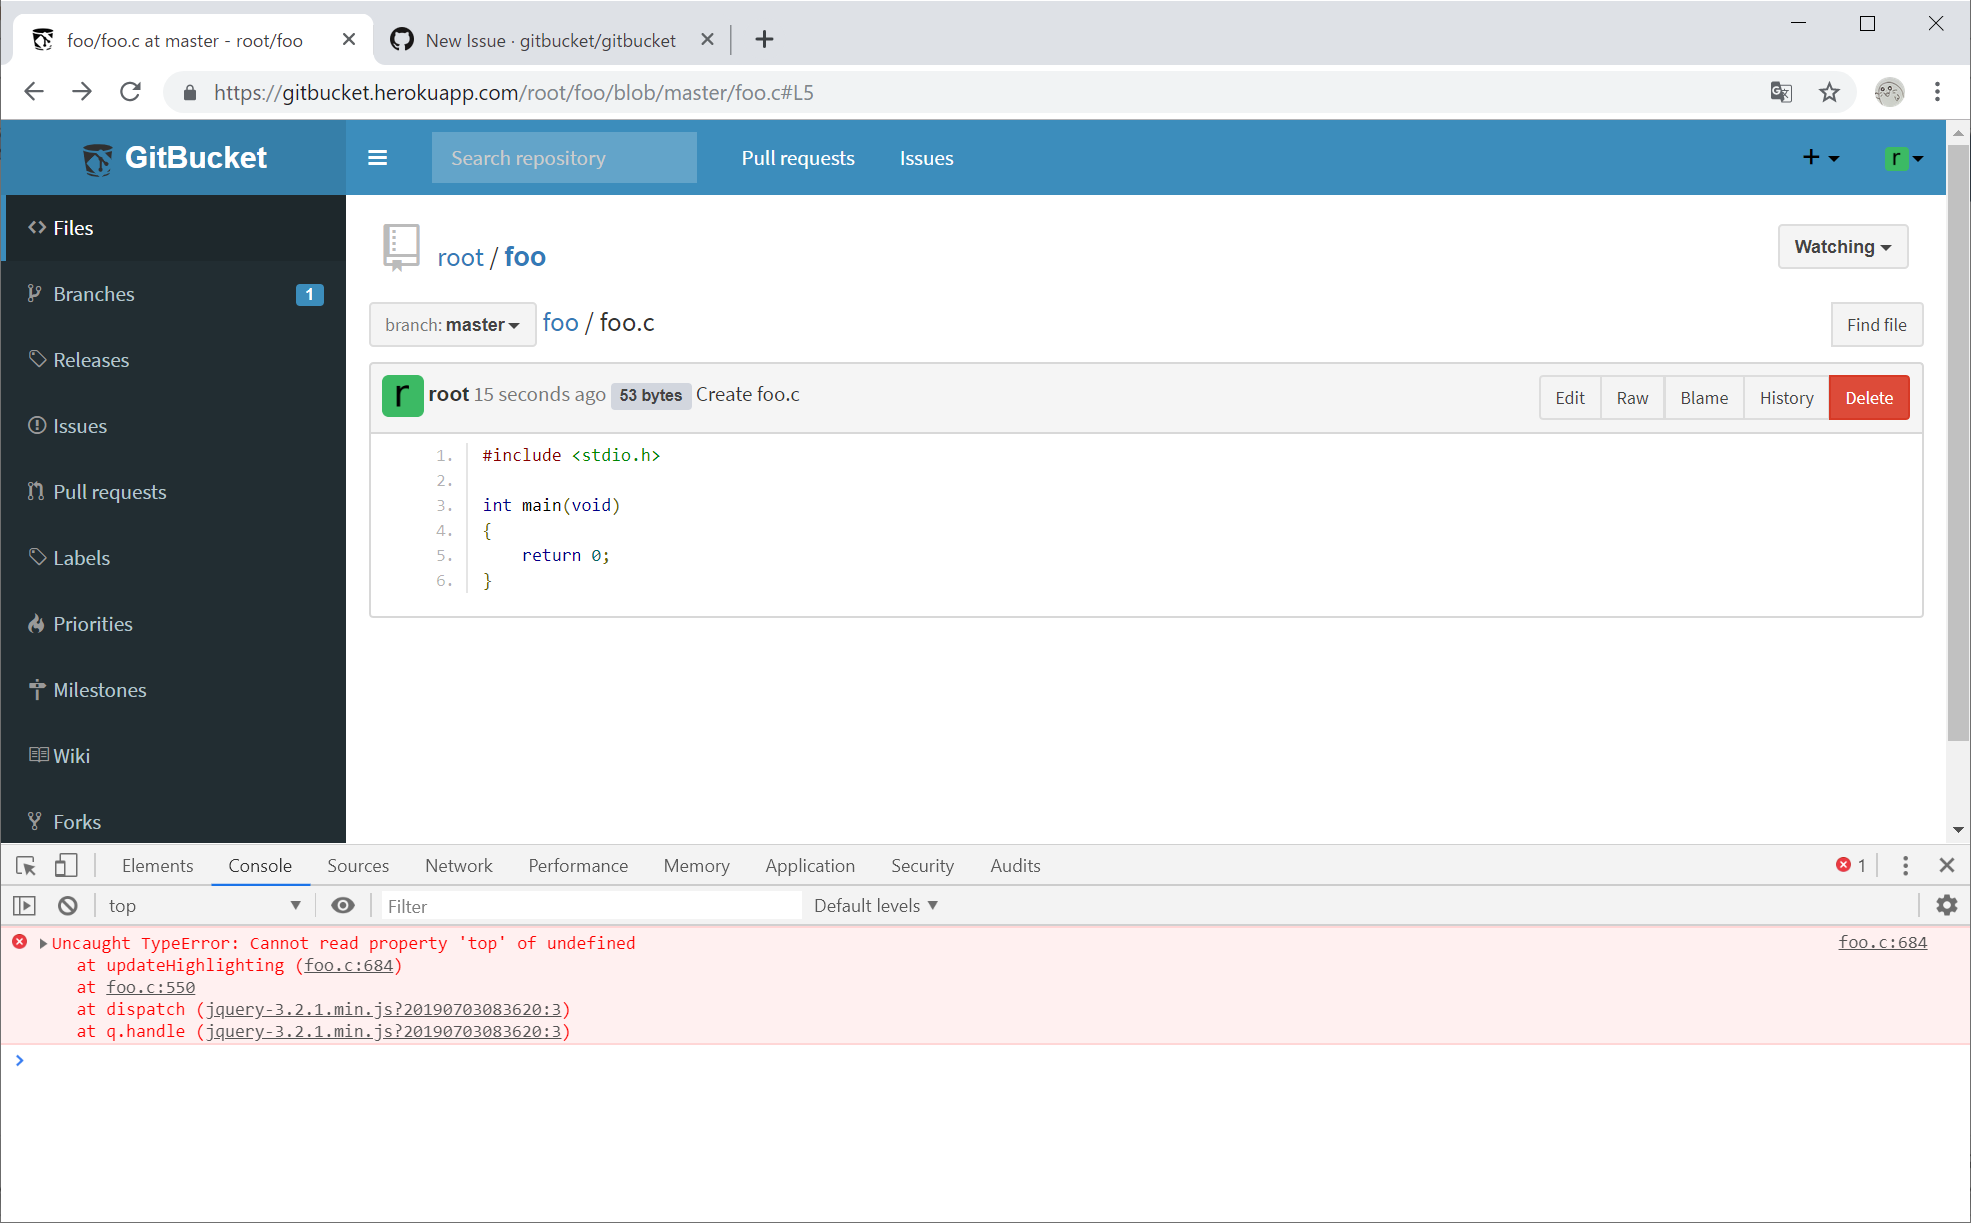Click the repository book icon

tap(400, 248)
